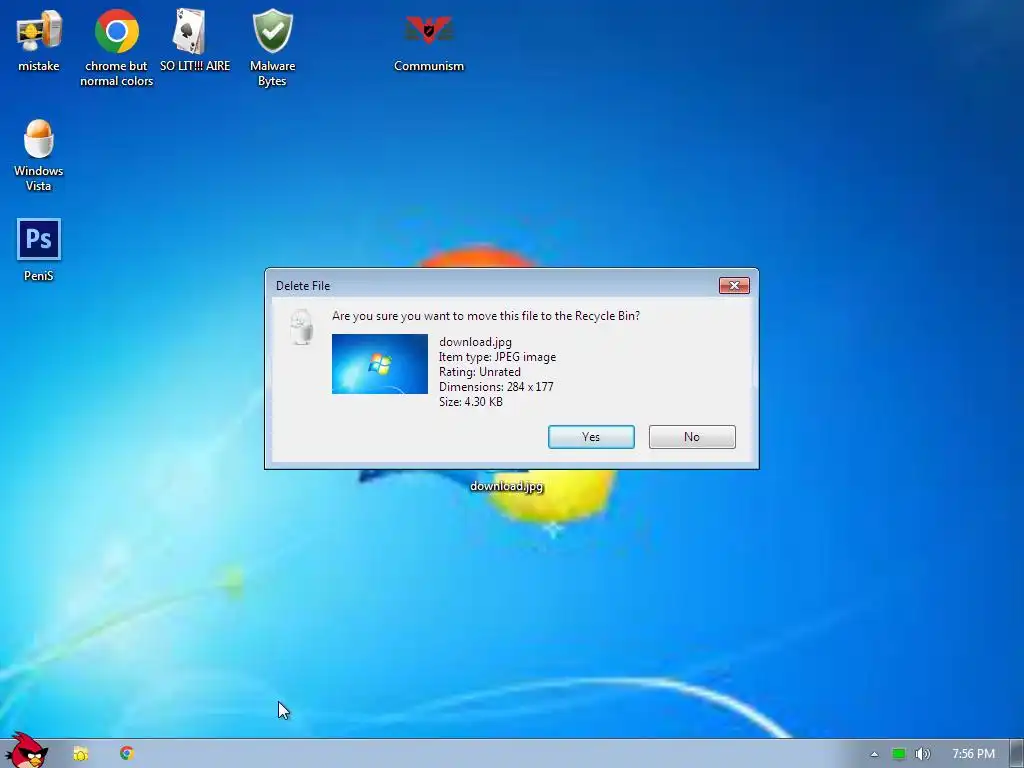Click the 'download.jpg' file name in dialog

point(475,342)
